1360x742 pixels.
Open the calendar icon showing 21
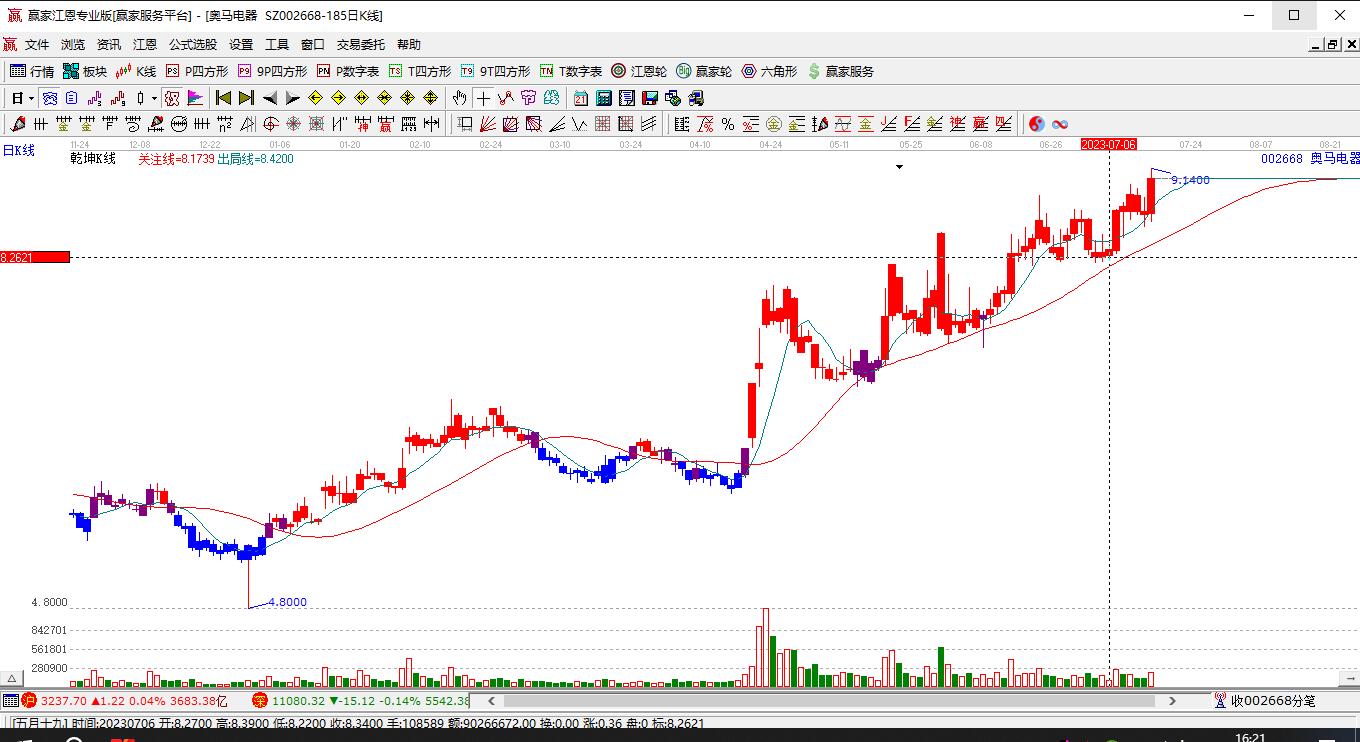[581, 98]
